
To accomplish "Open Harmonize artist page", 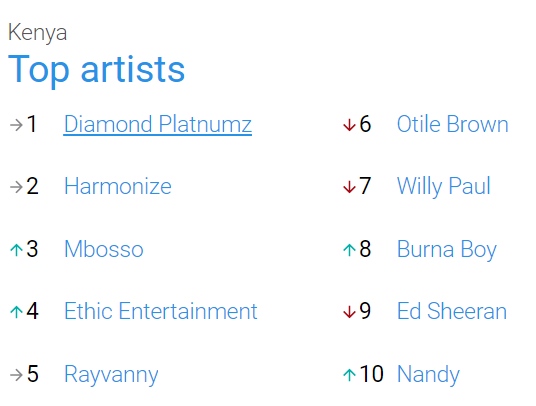I will click(118, 187).
